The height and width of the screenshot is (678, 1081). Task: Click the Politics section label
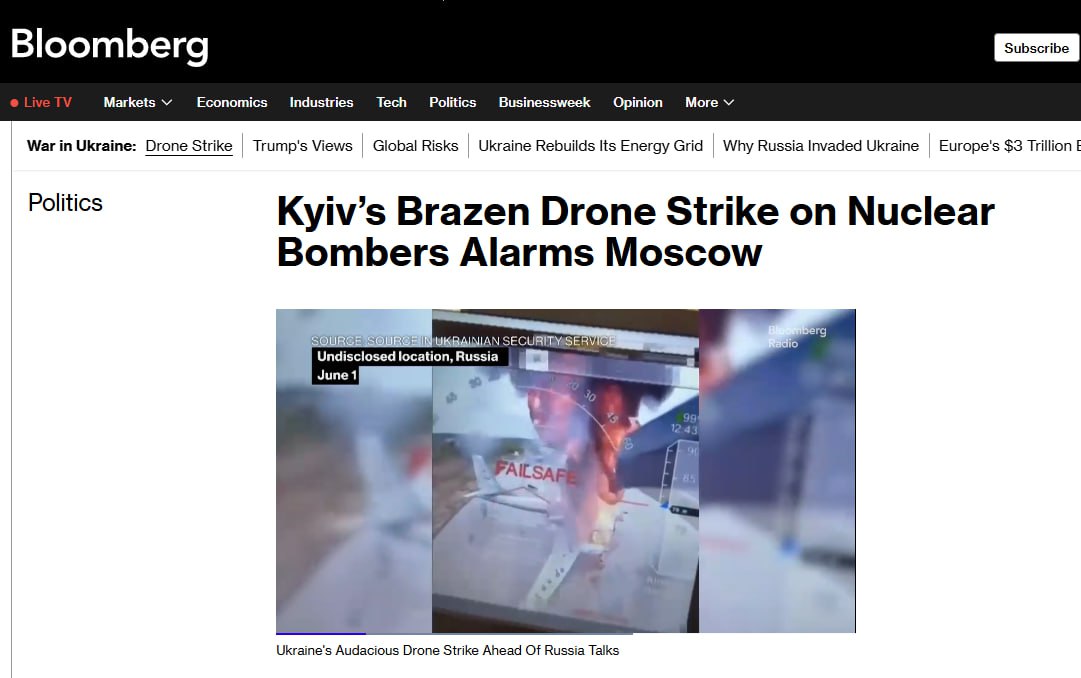[65, 203]
